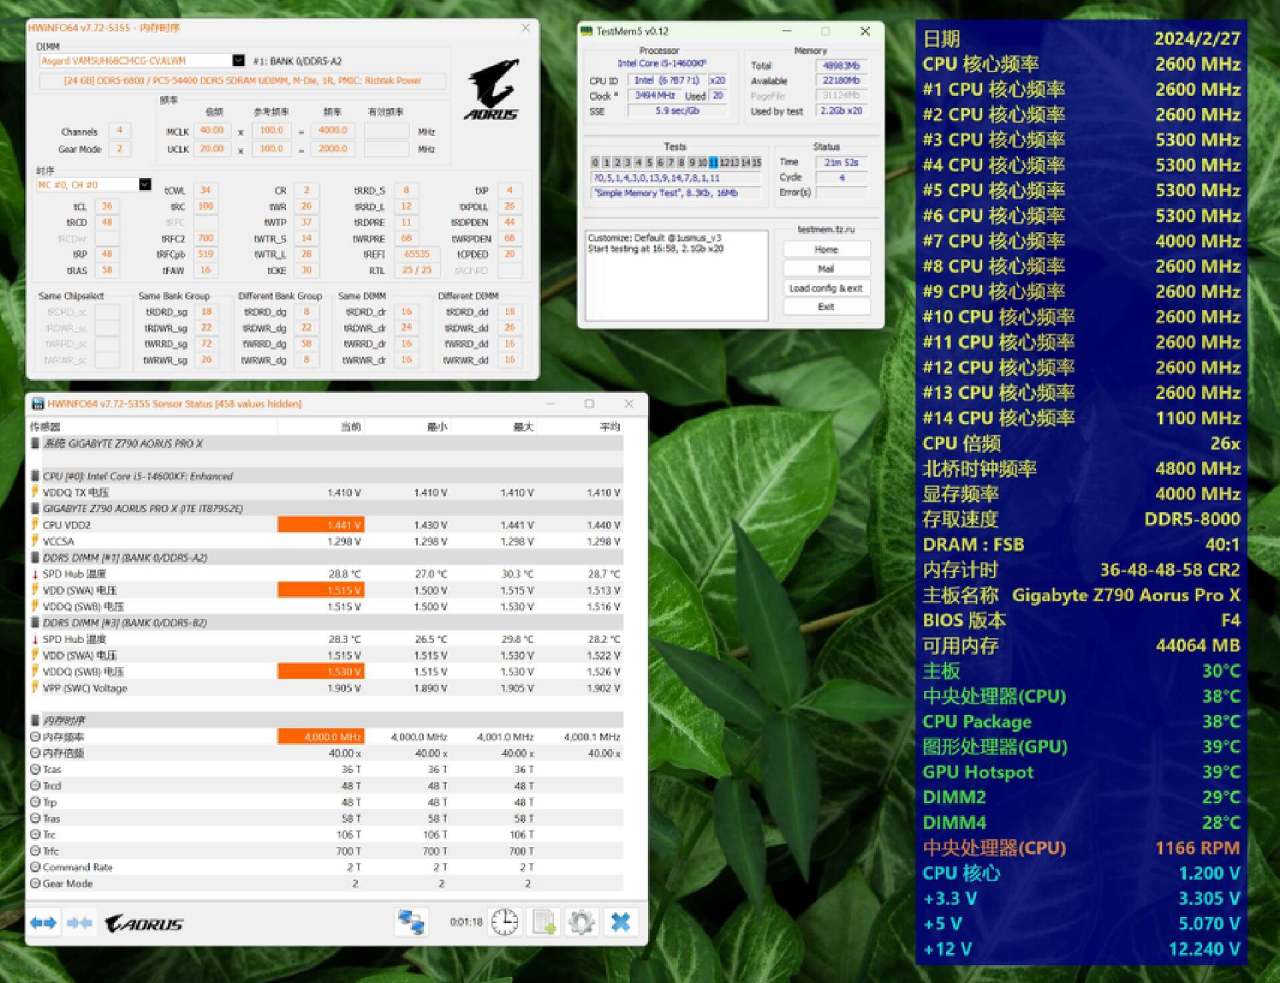Select the 内存倍频 sensor row
Image resolution: width=1280 pixels, height=983 pixels.
326,753
